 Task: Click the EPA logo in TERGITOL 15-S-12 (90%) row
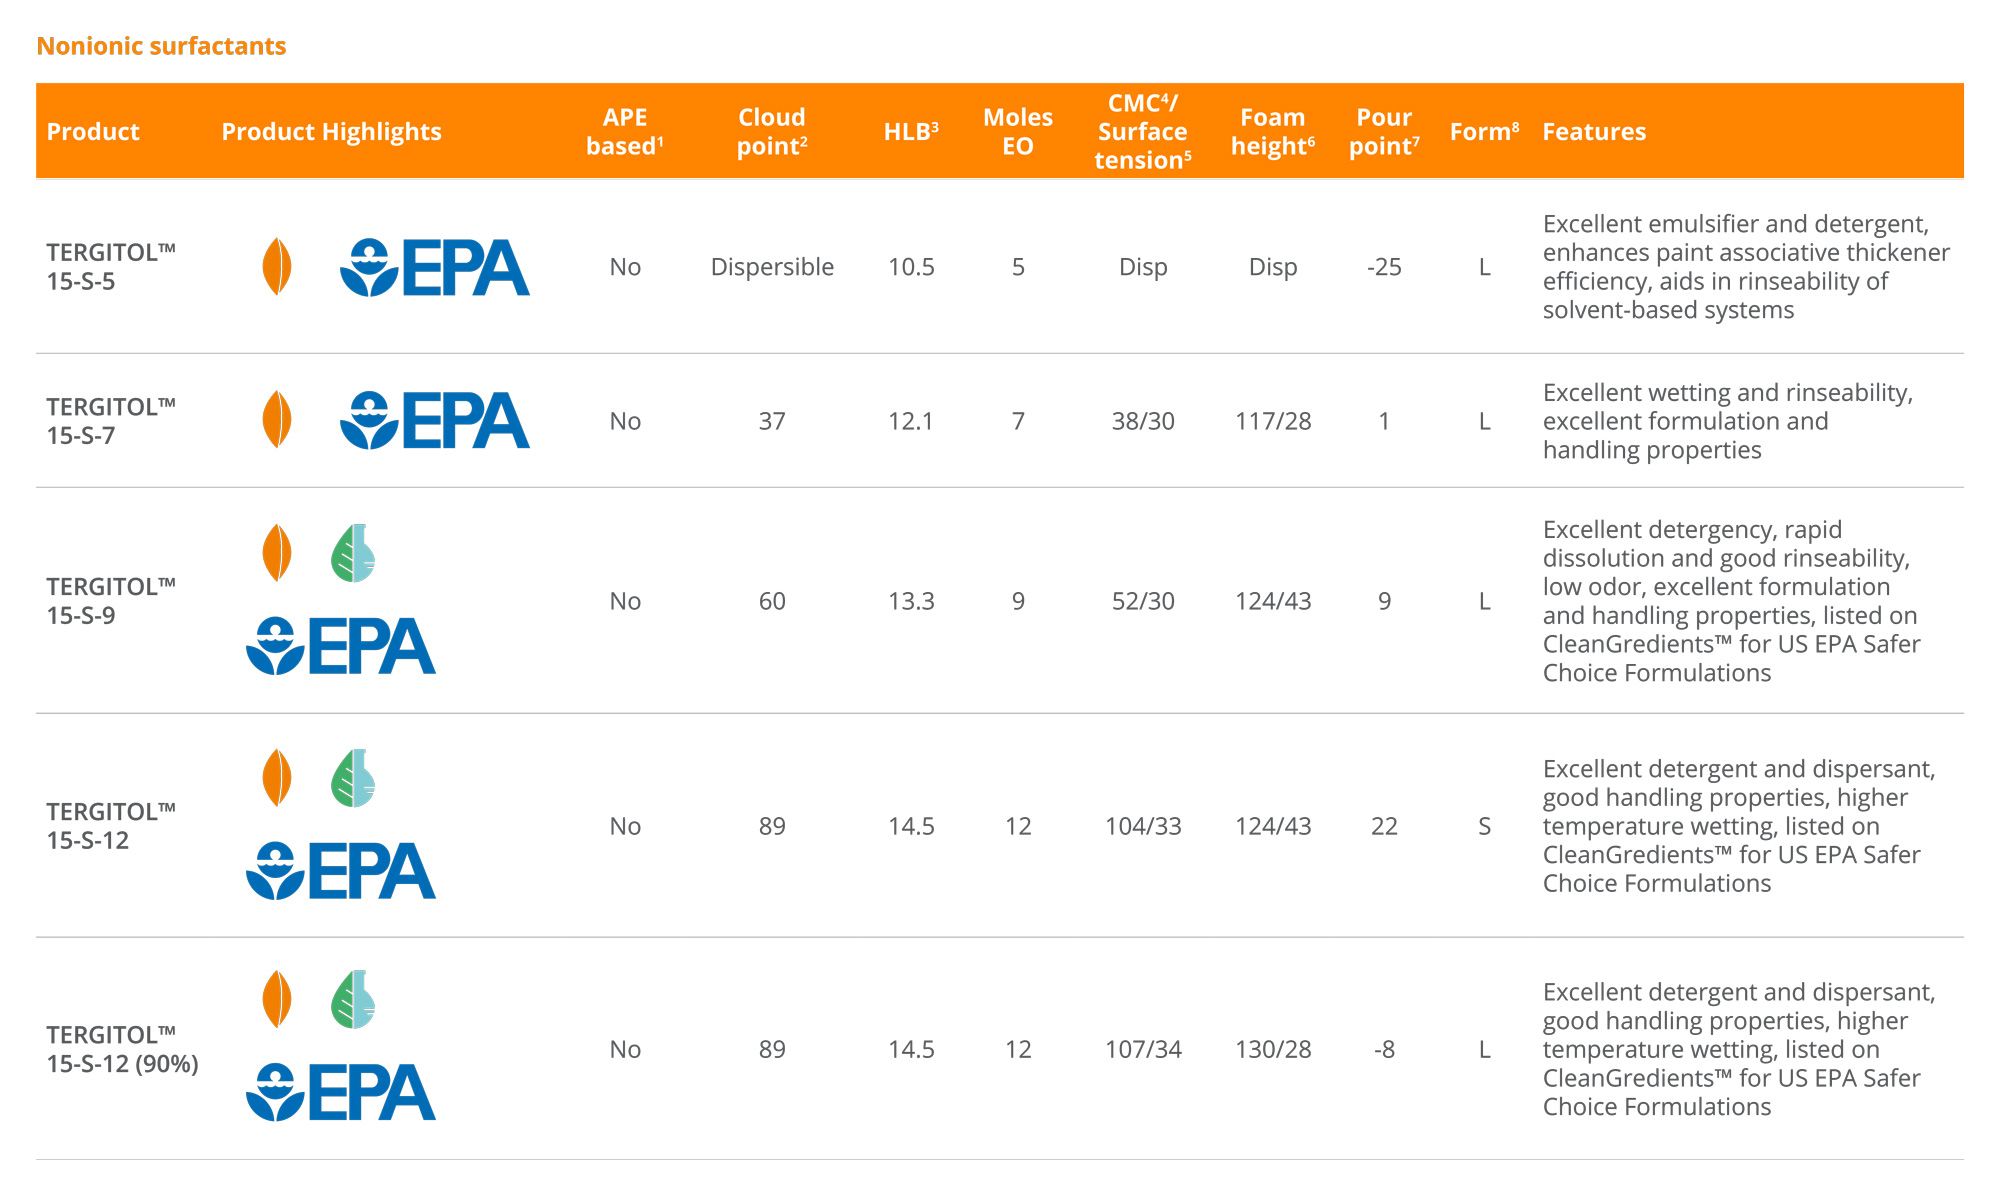click(341, 1092)
